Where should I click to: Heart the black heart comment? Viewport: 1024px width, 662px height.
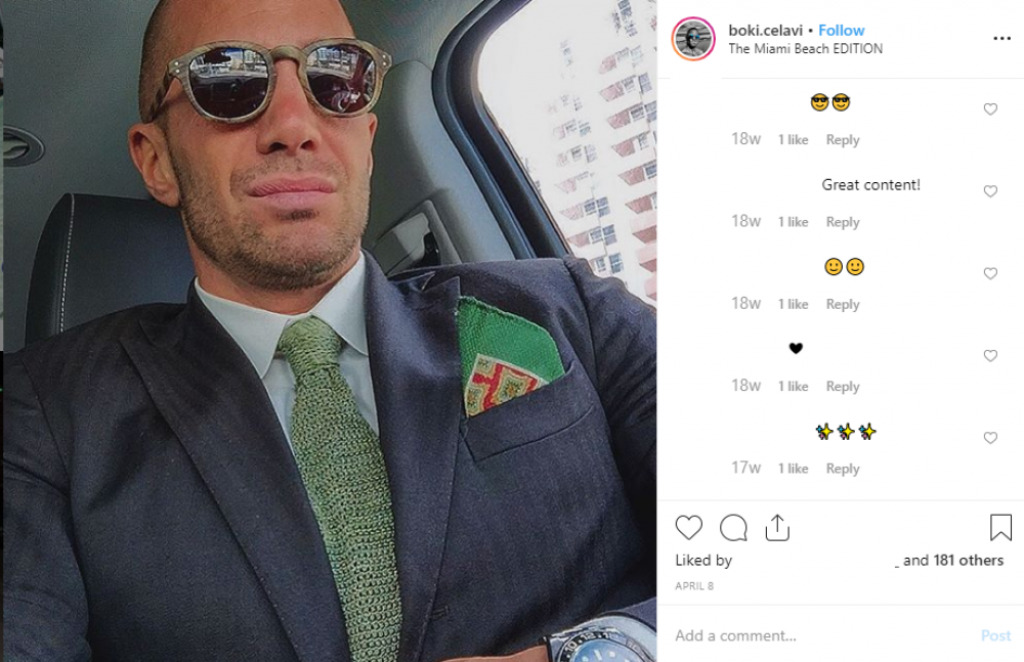[x=990, y=355]
